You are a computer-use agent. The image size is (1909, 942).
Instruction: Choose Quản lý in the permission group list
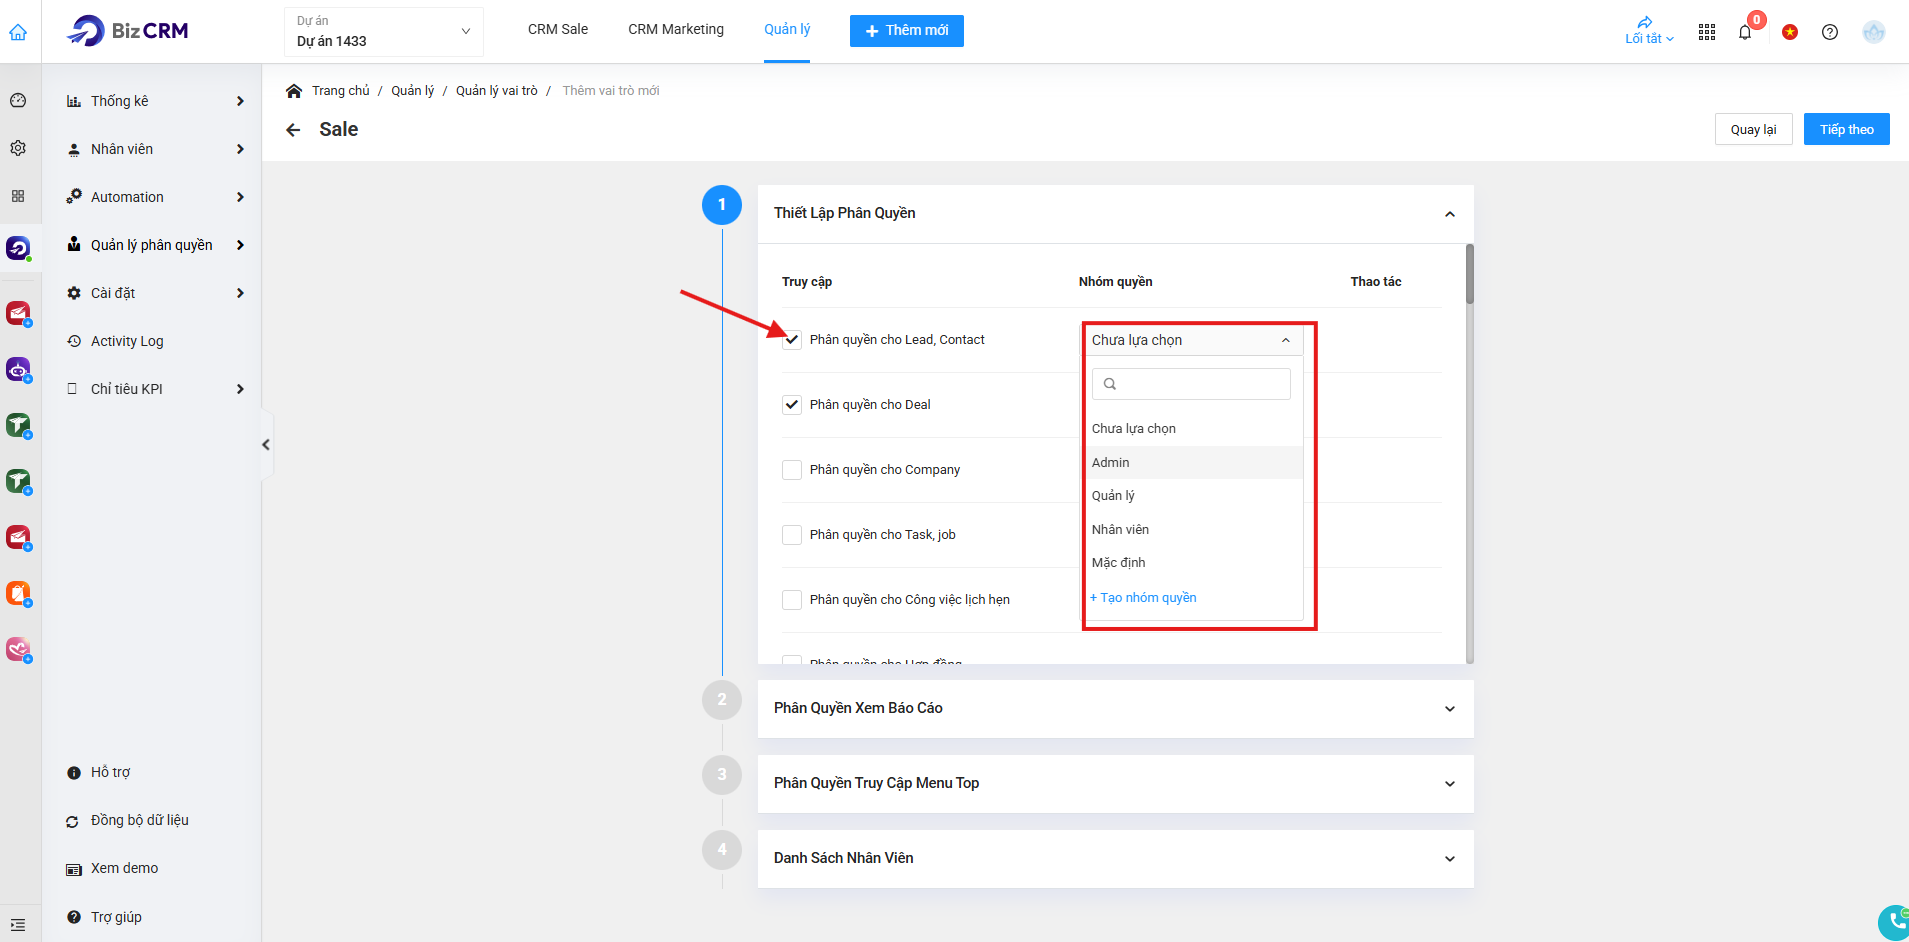1192,496
